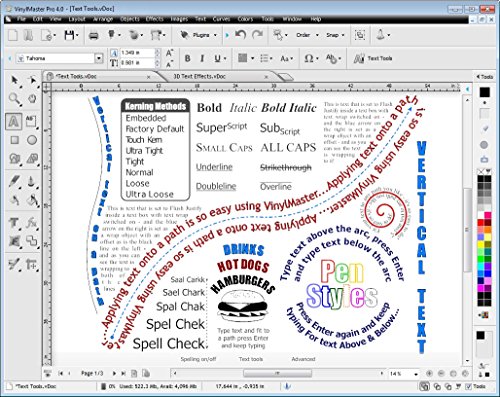The image size is (500, 397).
Task: Toggle the Tools checkbox in status bar
Action: (469, 386)
